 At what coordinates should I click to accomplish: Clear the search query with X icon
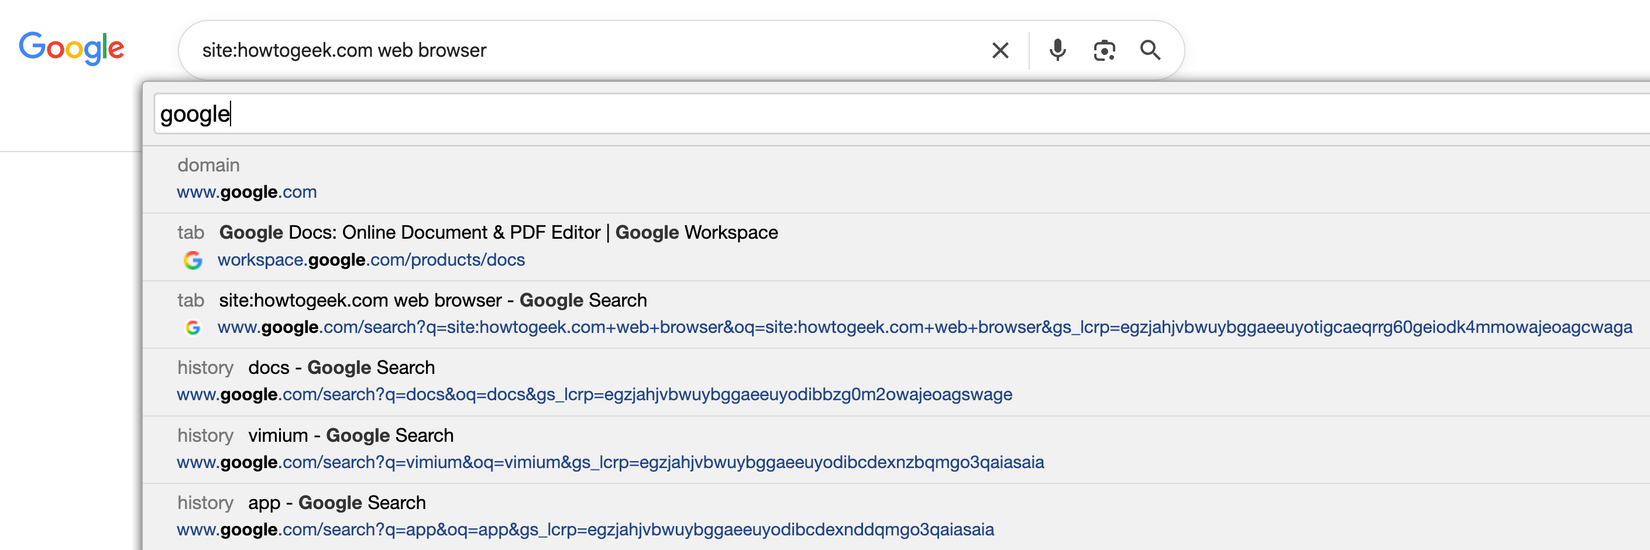click(1000, 50)
